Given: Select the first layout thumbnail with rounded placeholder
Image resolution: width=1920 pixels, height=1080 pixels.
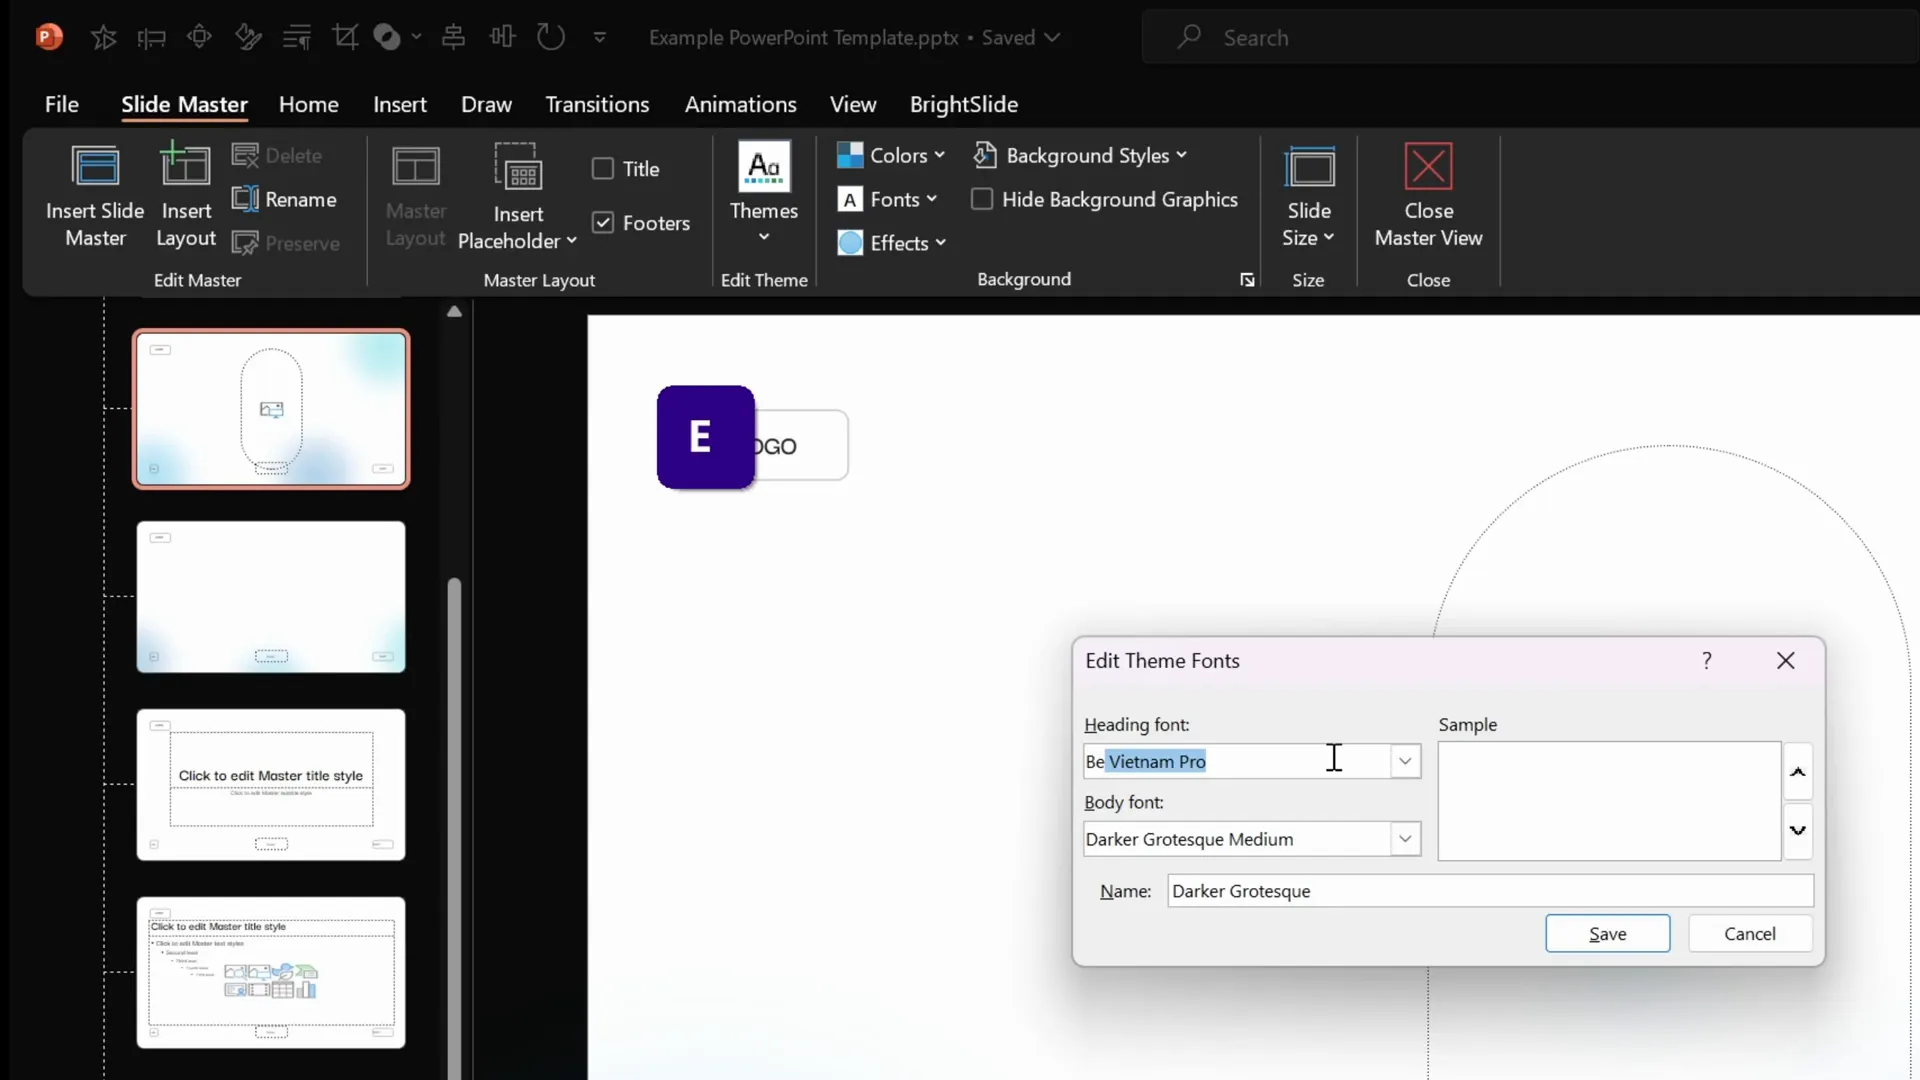Looking at the screenshot, I should point(271,409).
